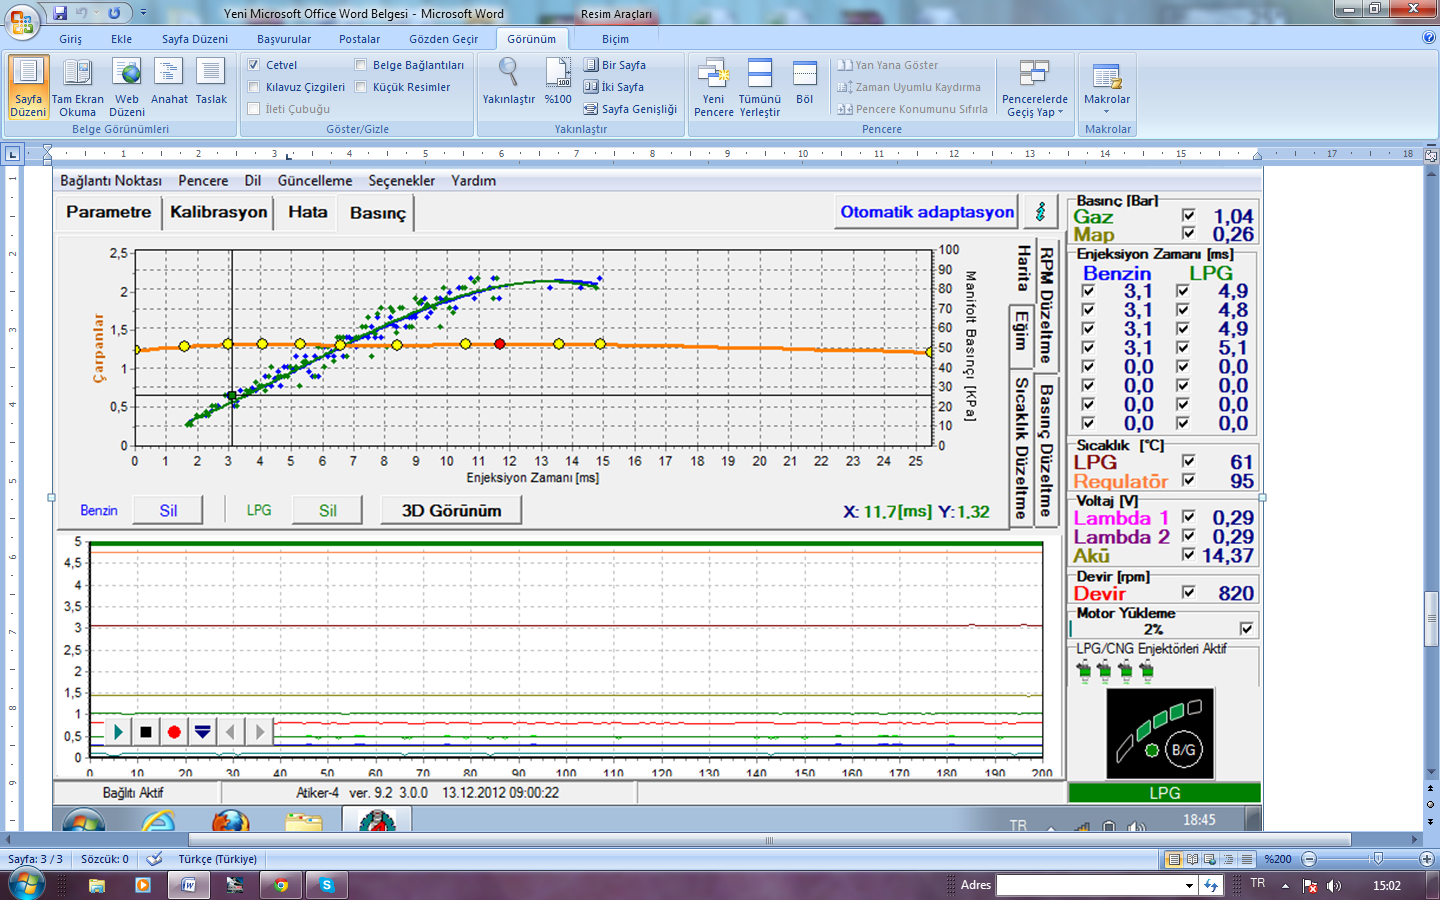
Task: Open a Yeni Pencere for the document
Action: [713, 87]
